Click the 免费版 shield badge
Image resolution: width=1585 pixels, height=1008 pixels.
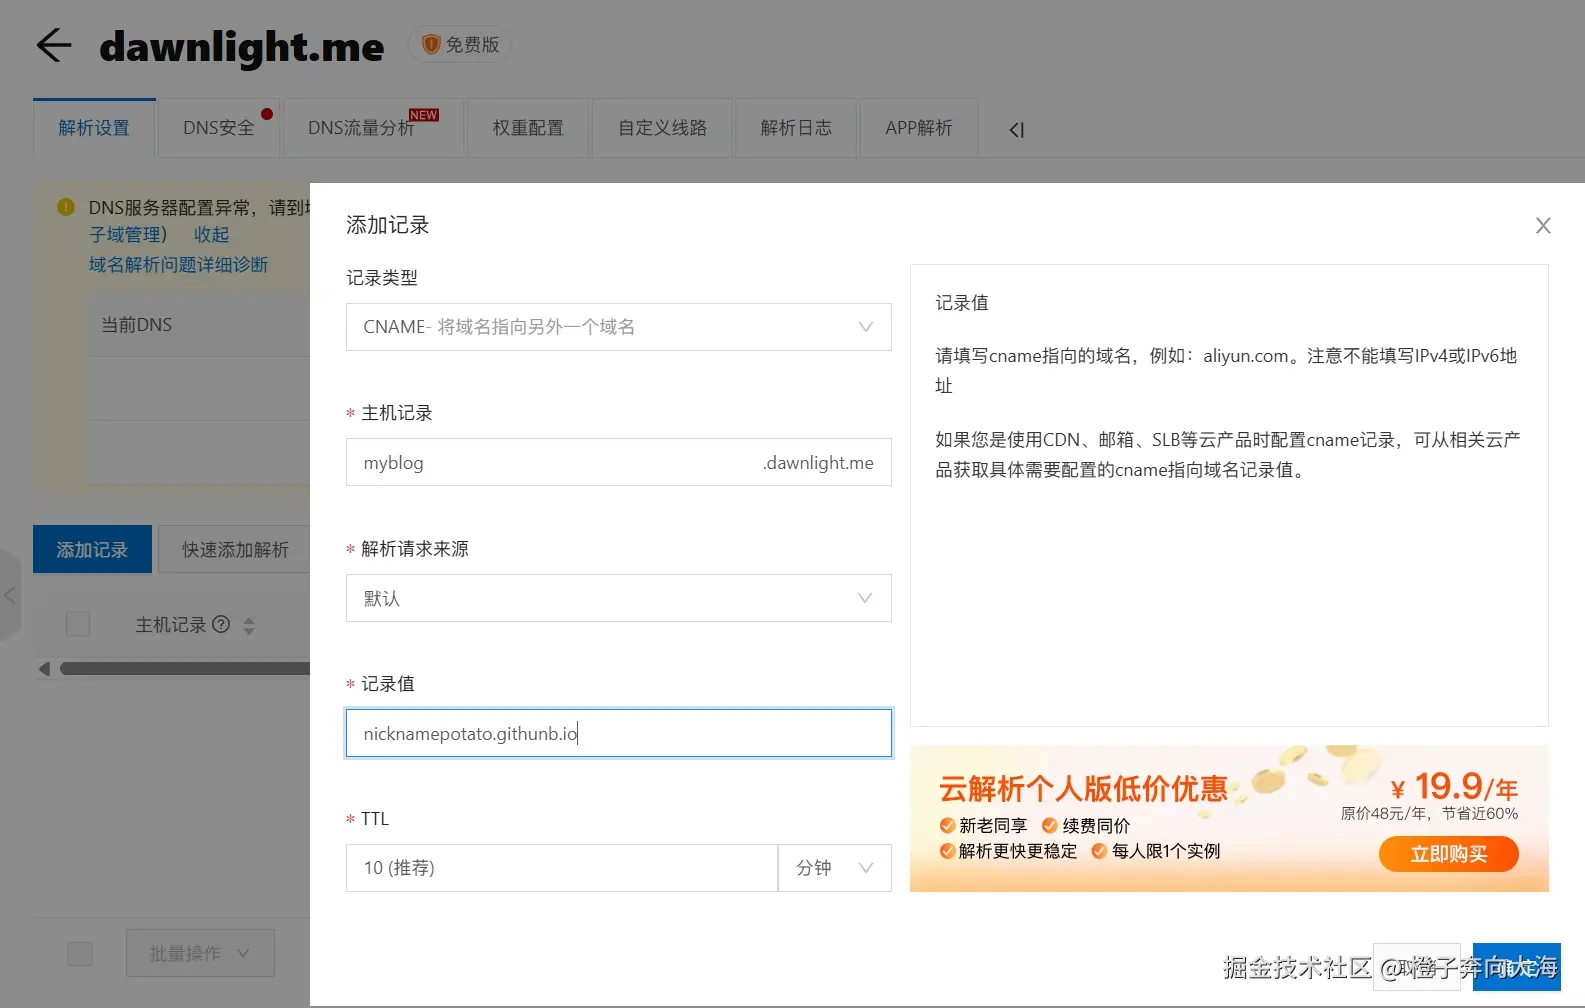pos(460,45)
